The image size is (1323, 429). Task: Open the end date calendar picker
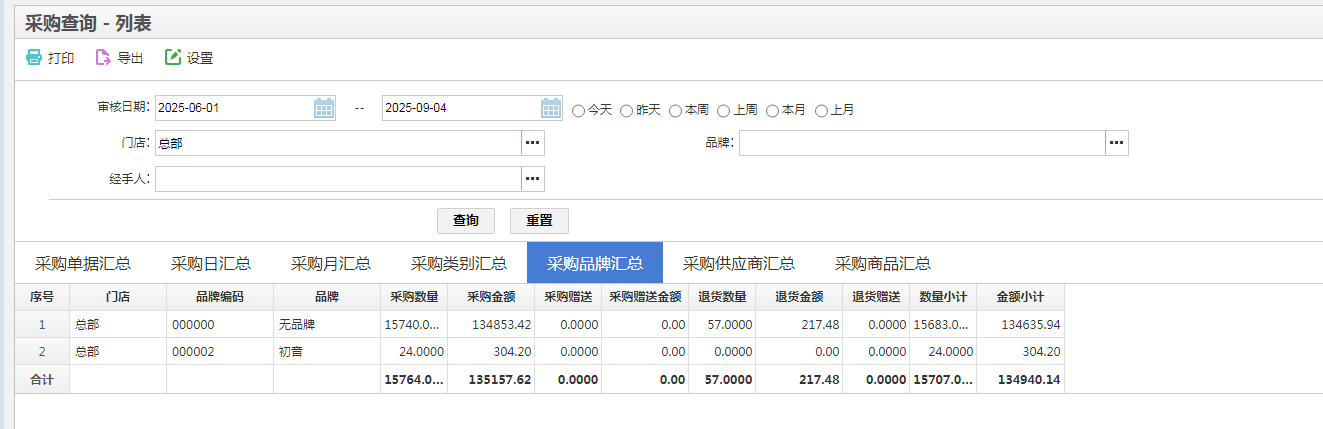[x=551, y=108]
